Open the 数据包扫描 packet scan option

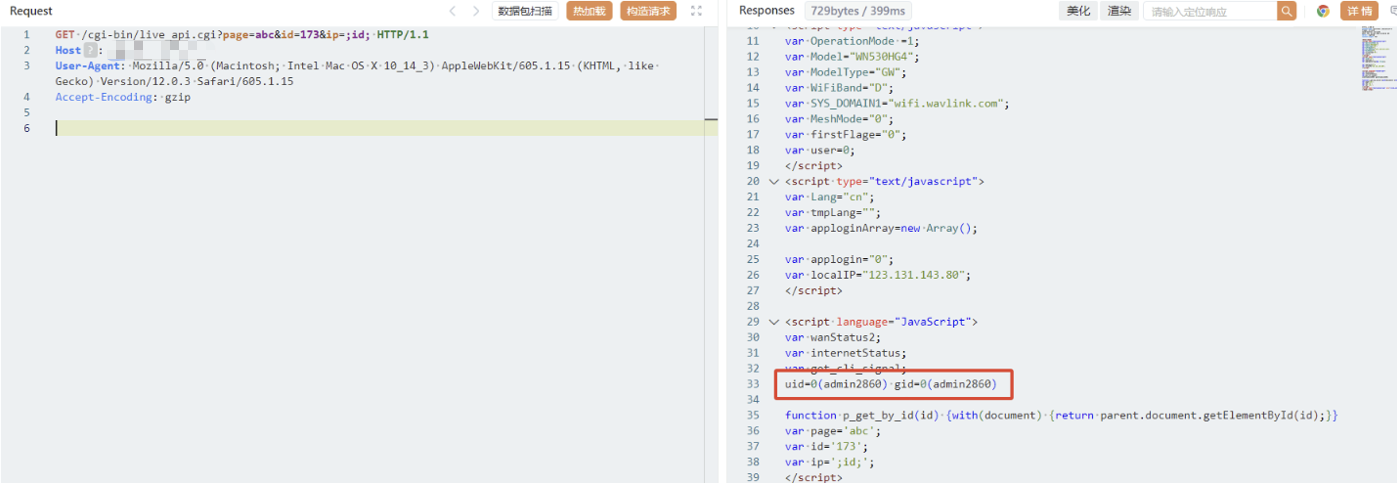(x=525, y=11)
